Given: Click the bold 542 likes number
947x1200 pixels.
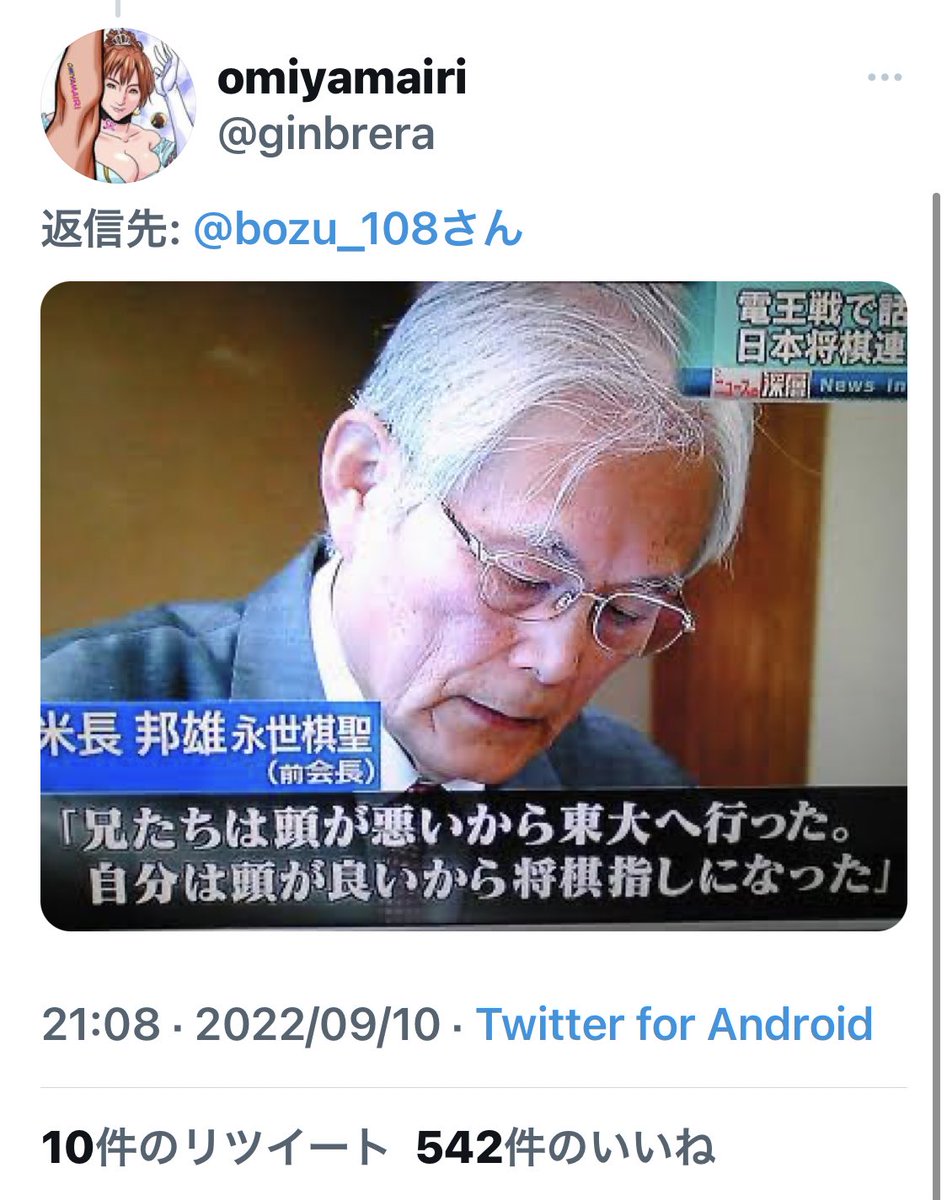Looking at the screenshot, I should click(x=459, y=1148).
